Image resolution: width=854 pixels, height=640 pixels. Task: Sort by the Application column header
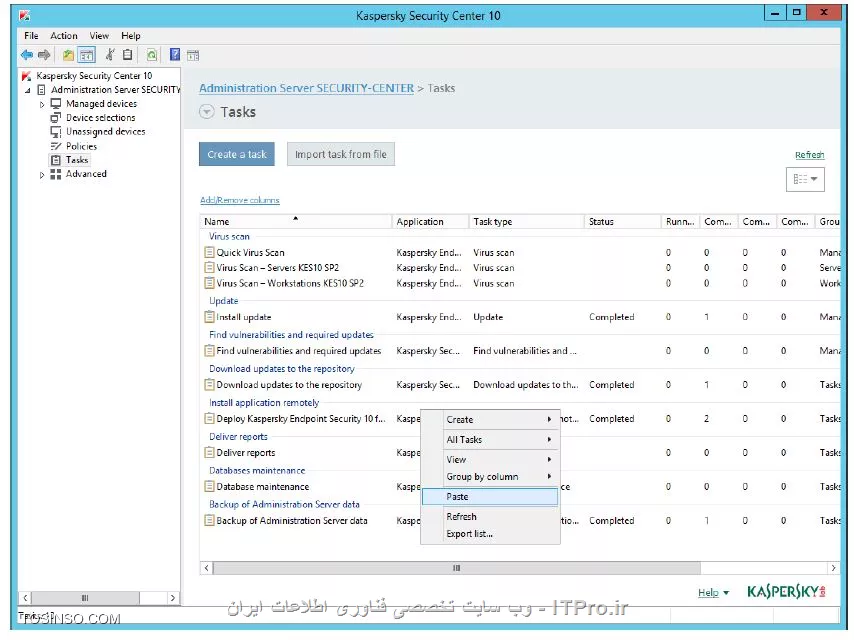[x=430, y=222]
